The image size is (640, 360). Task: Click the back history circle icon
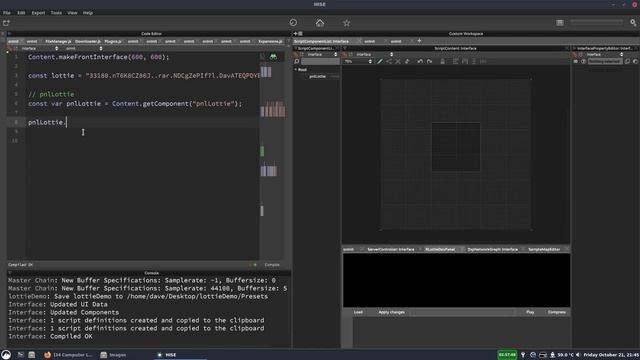(x=293, y=23)
